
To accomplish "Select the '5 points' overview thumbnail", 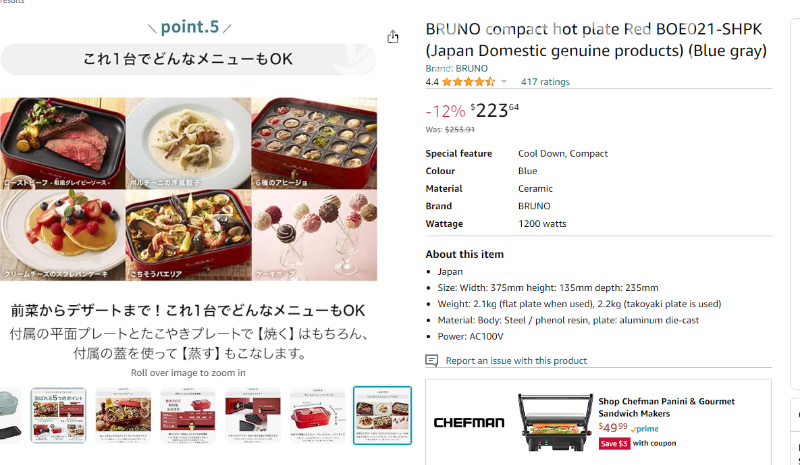I will click(58, 415).
